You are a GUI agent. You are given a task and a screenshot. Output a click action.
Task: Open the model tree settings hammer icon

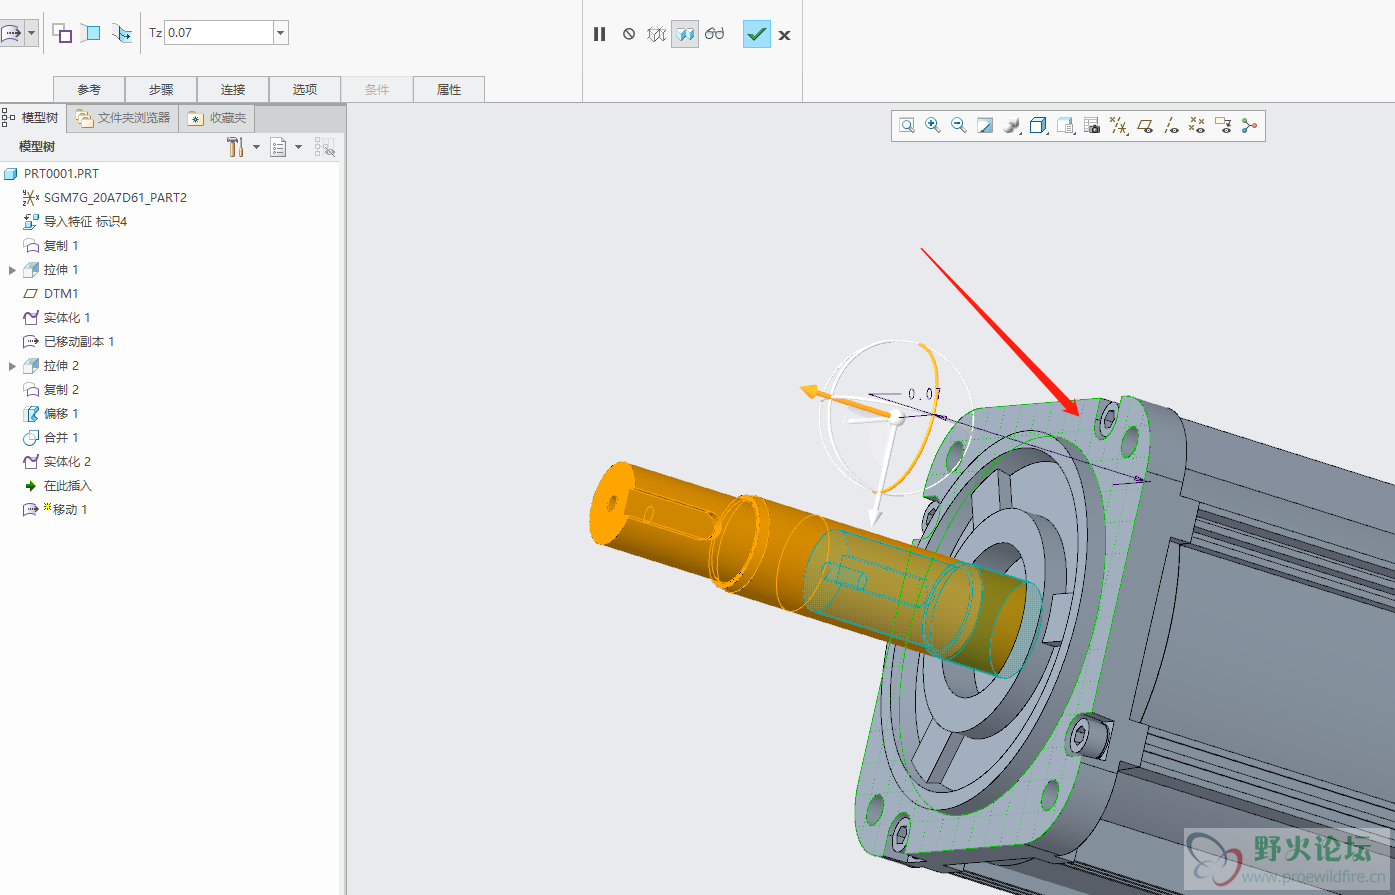tap(235, 147)
